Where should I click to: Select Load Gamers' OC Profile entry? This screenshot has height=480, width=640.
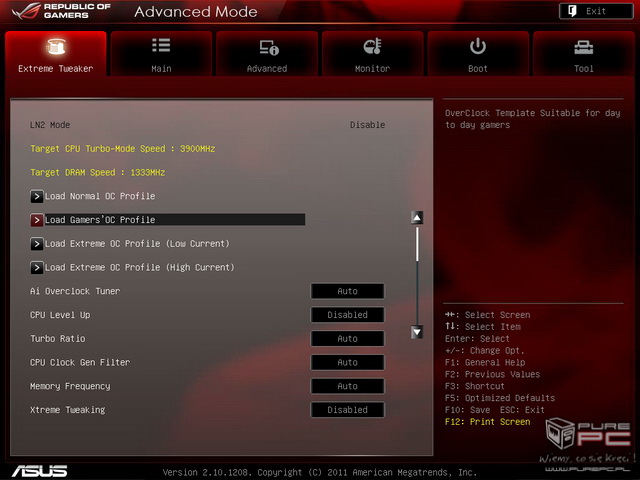tap(167, 220)
